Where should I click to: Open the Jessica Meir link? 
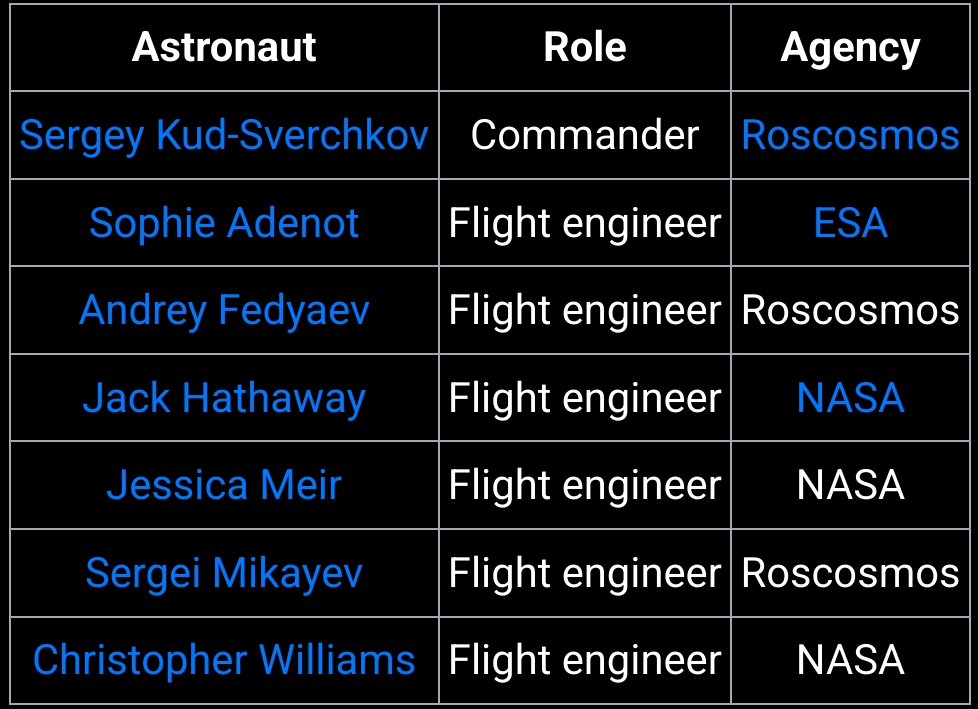pos(224,485)
